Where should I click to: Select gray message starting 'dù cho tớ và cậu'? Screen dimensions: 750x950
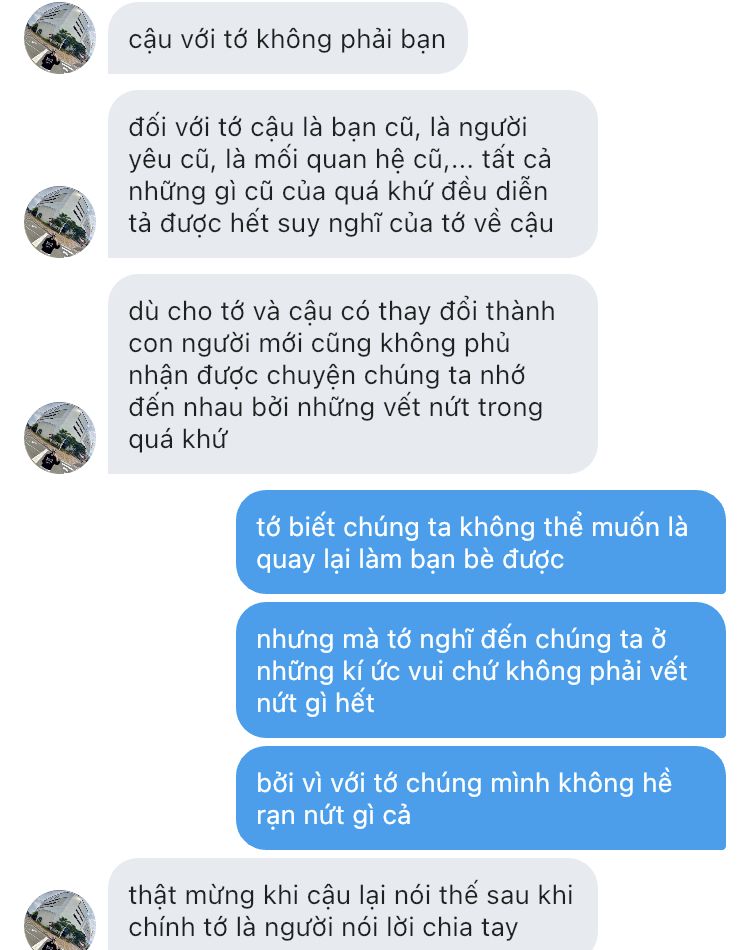point(353,374)
